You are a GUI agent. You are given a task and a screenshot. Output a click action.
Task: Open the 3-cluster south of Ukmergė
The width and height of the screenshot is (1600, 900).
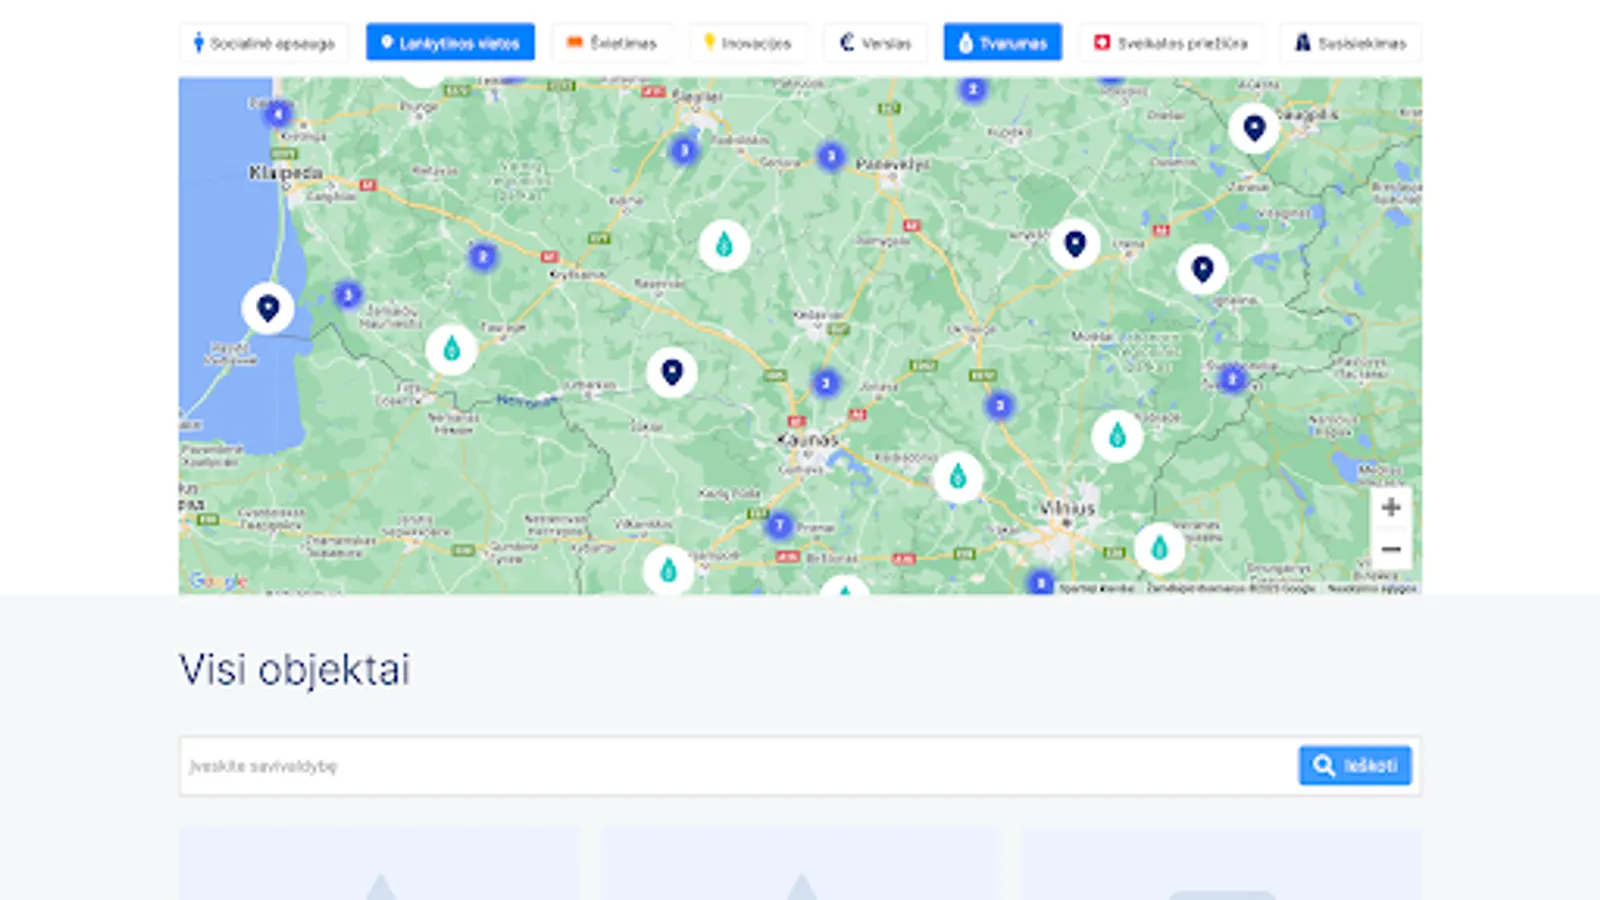coord(1000,405)
